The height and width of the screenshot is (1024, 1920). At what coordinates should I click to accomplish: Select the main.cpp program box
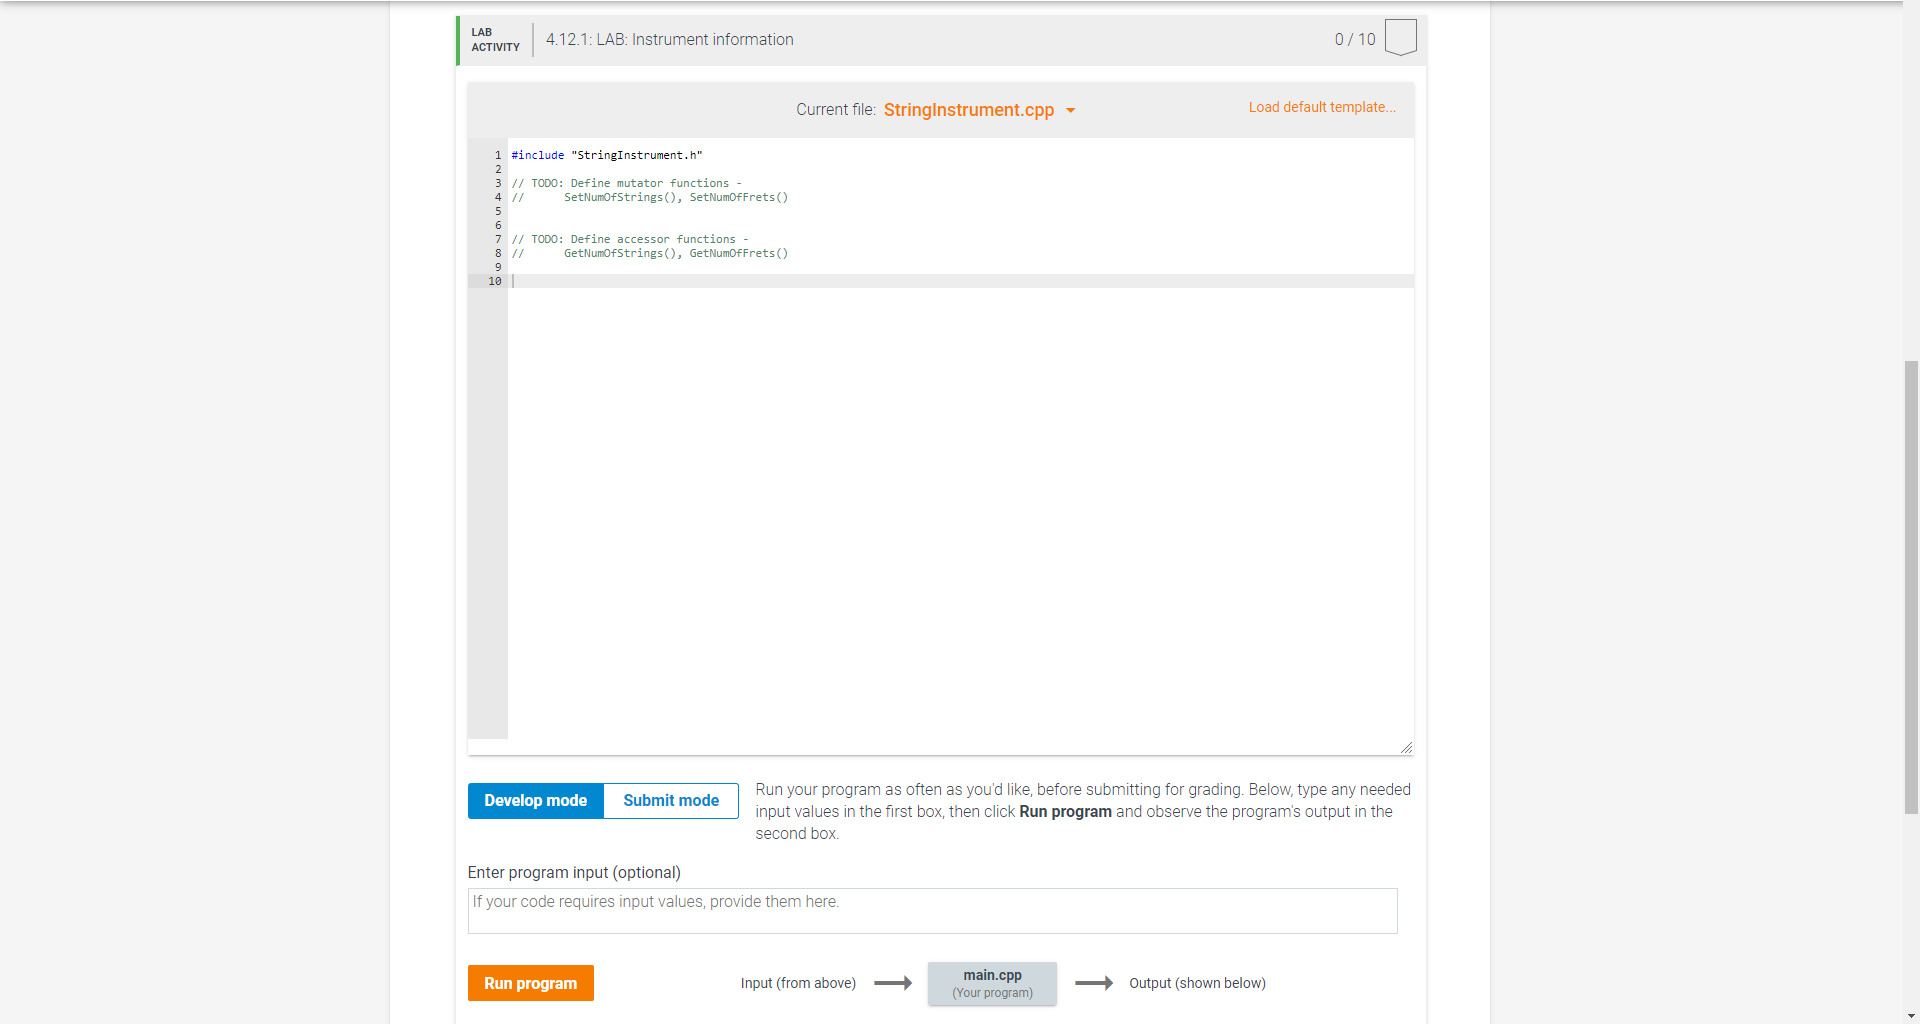pyautogui.click(x=991, y=983)
